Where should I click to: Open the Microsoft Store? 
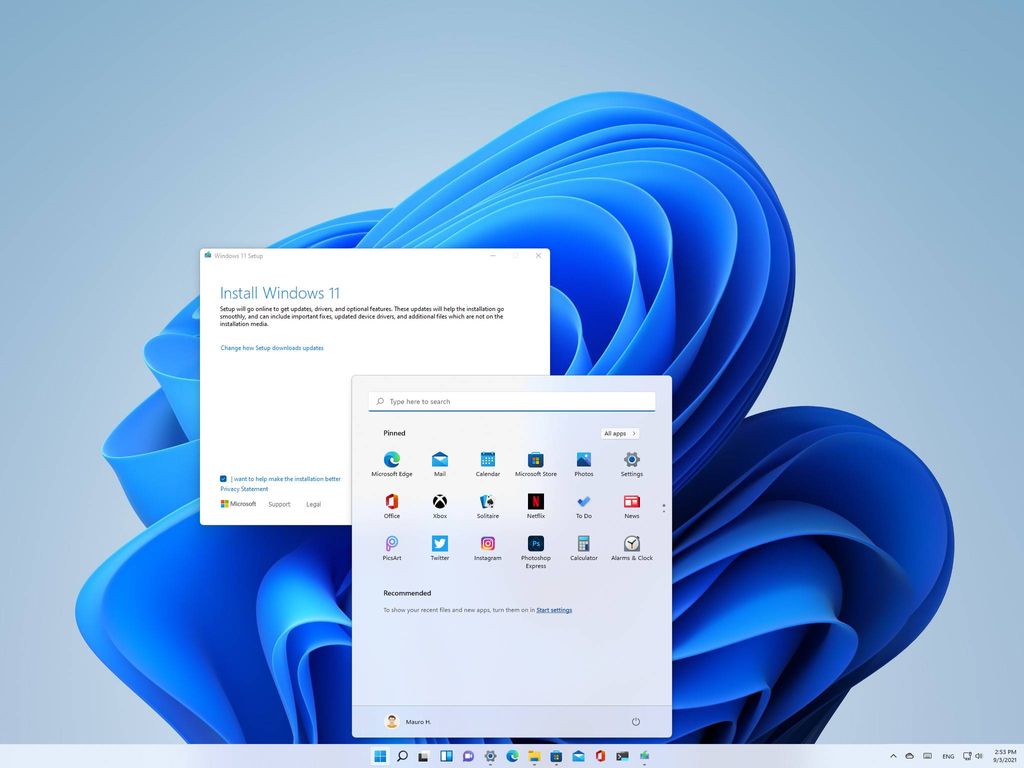[535, 458]
